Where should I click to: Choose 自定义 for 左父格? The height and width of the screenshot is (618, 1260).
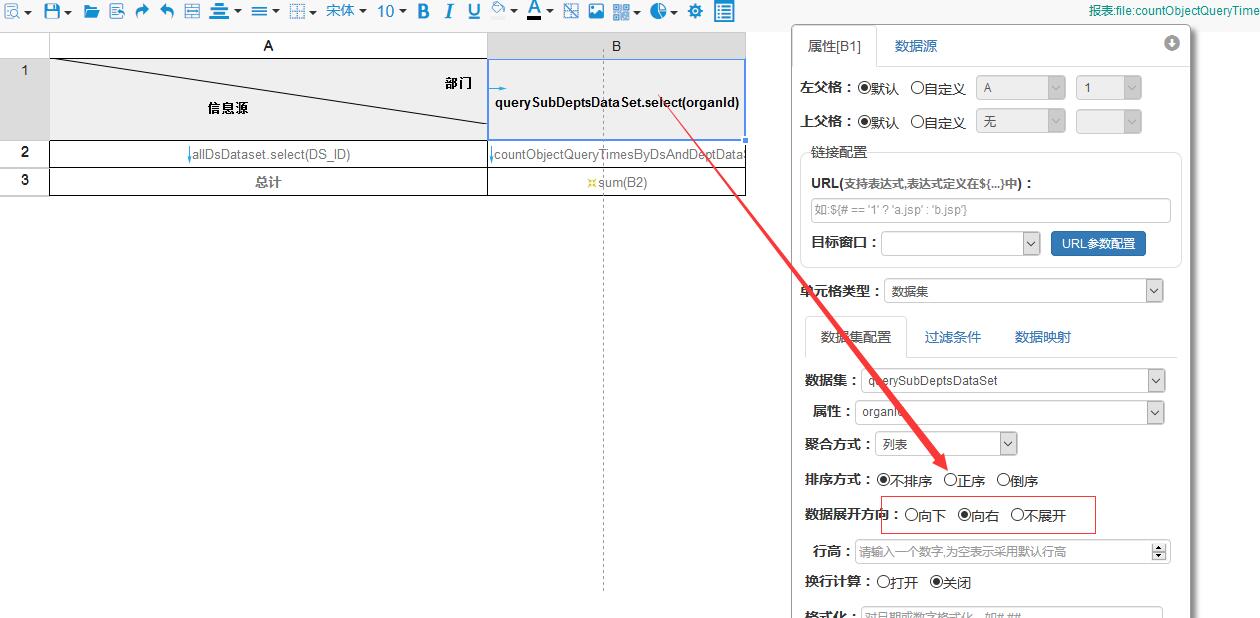(x=917, y=88)
